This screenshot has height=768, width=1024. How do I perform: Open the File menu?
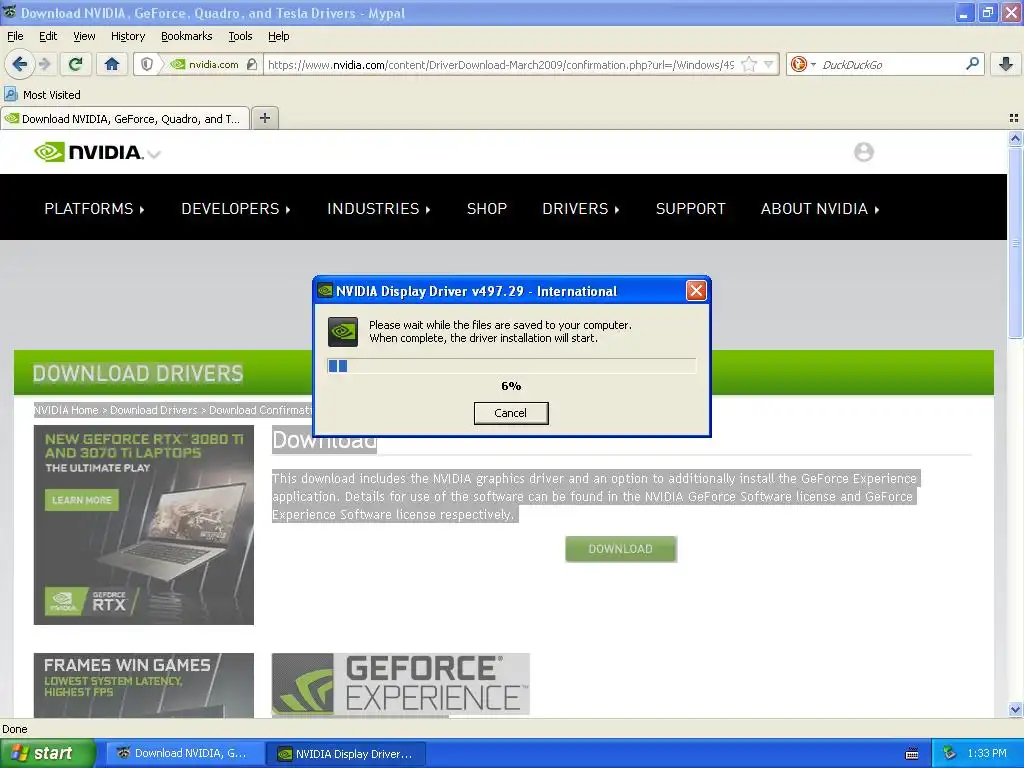[x=15, y=36]
